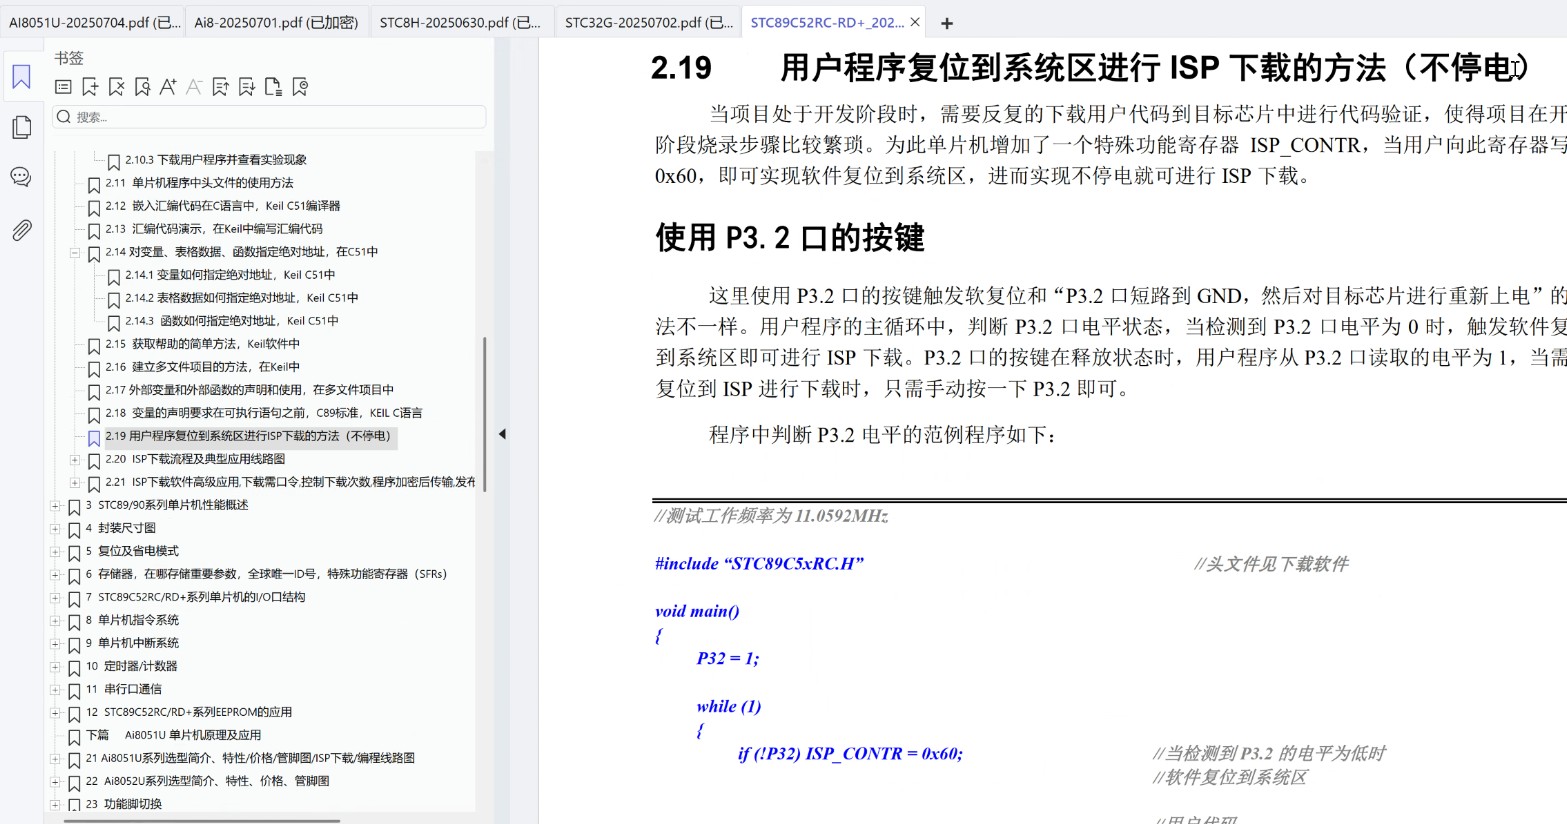Delete bookmark using the X bookmark icon
The image size is (1567, 824).
tap(116, 87)
